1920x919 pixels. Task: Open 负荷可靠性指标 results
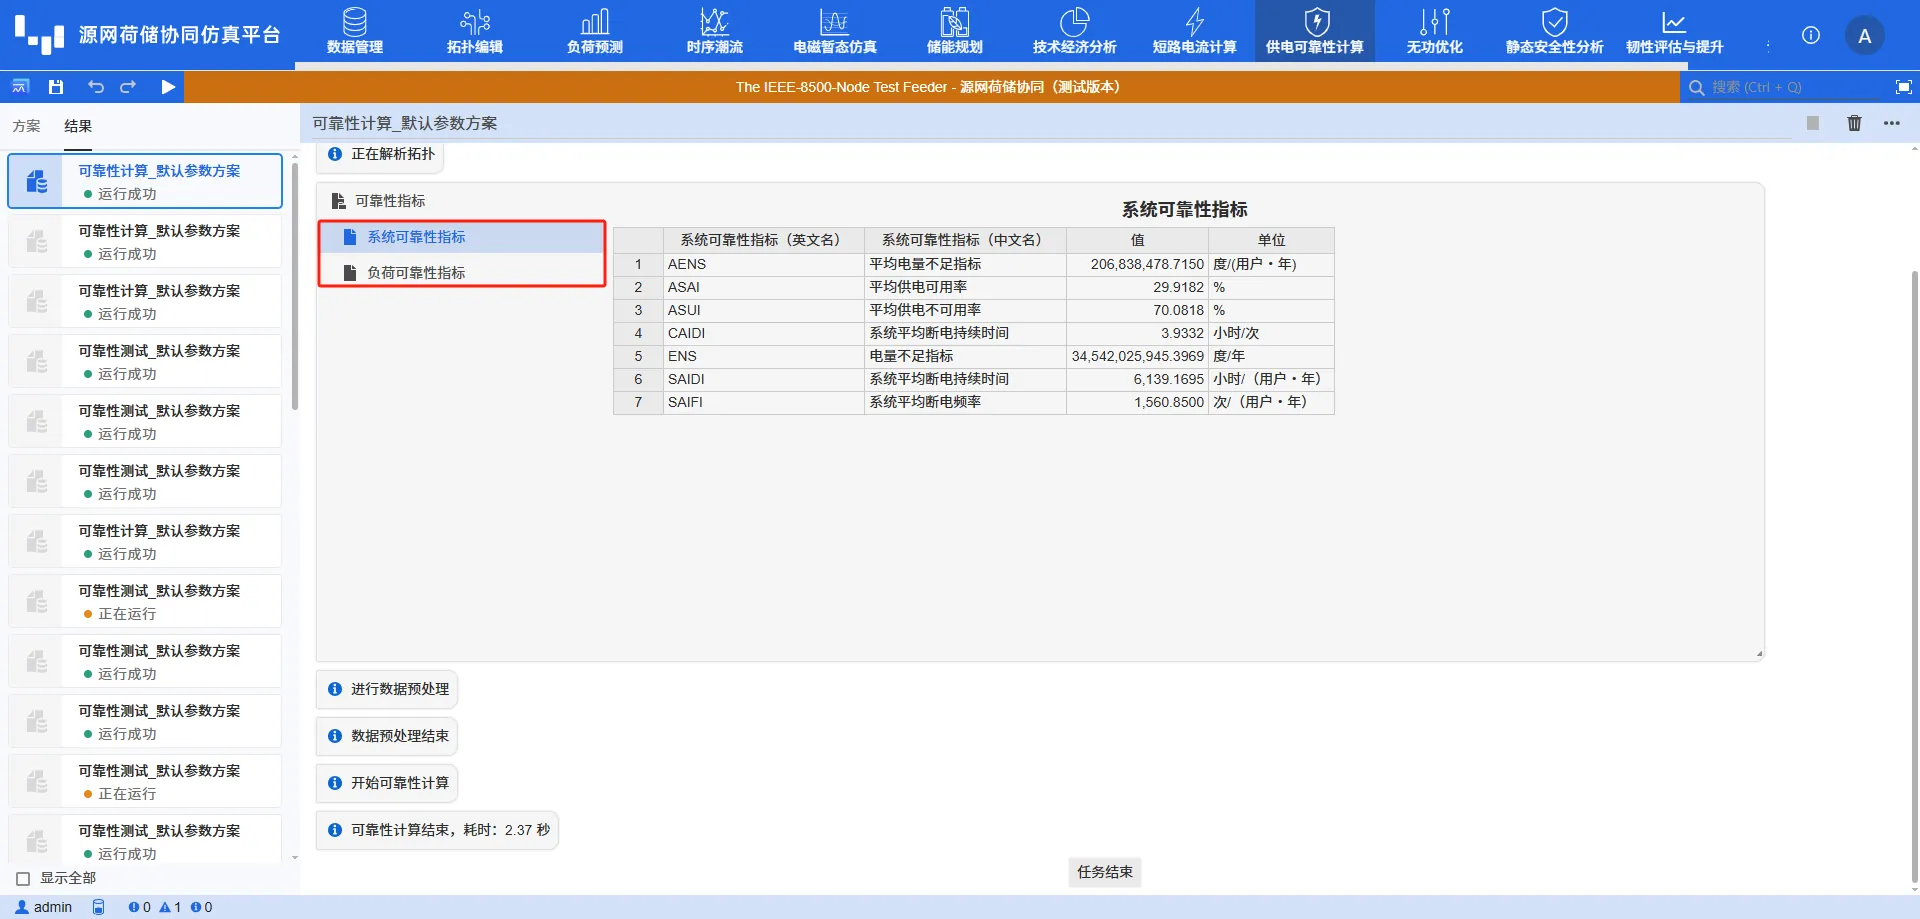tap(415, 271)
